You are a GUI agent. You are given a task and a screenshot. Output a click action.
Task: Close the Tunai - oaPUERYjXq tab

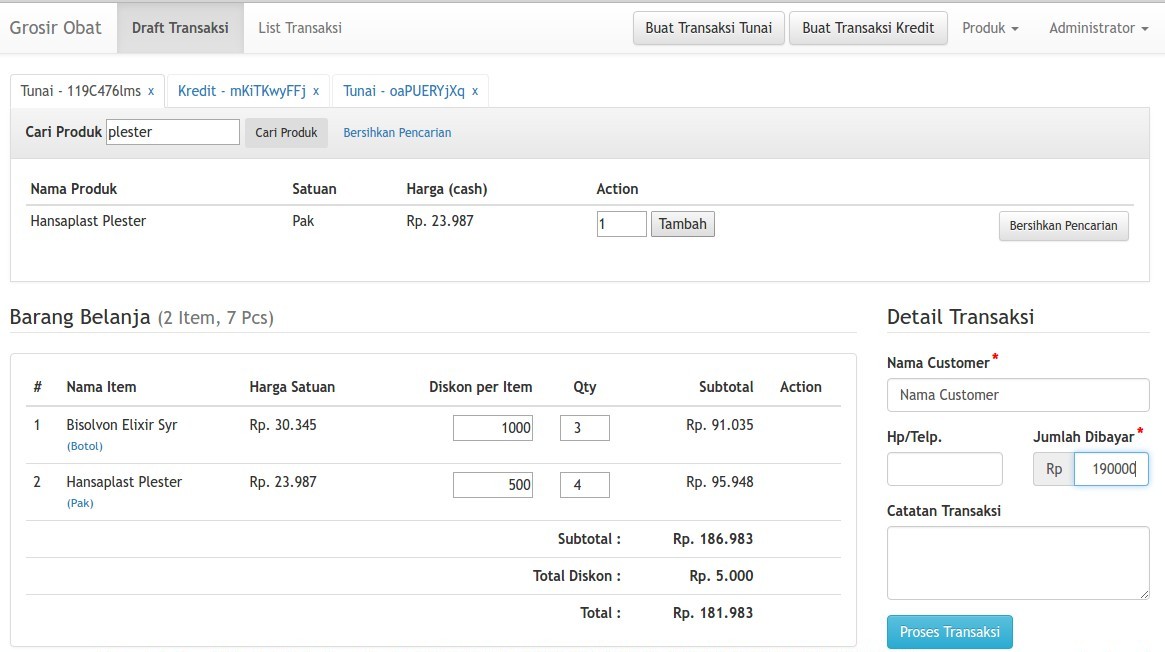[x=475, y=91]
